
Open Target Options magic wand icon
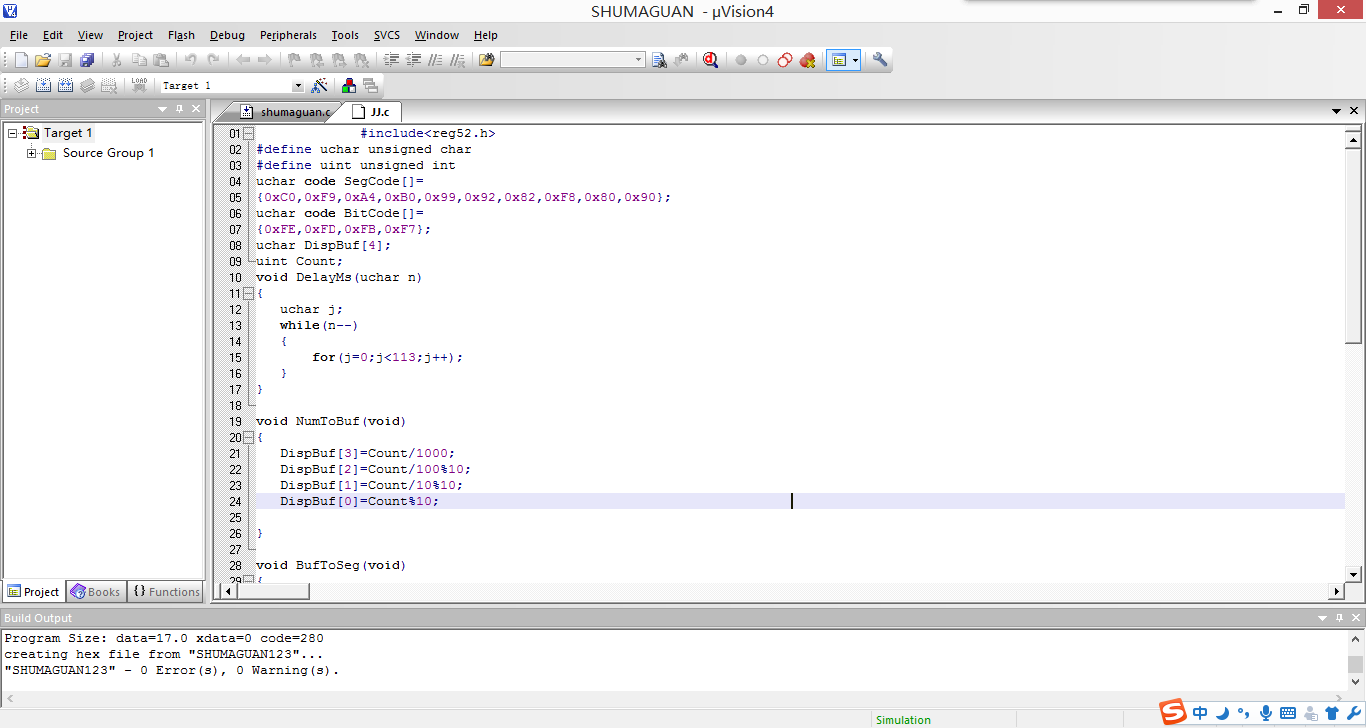tap(319, 86)
